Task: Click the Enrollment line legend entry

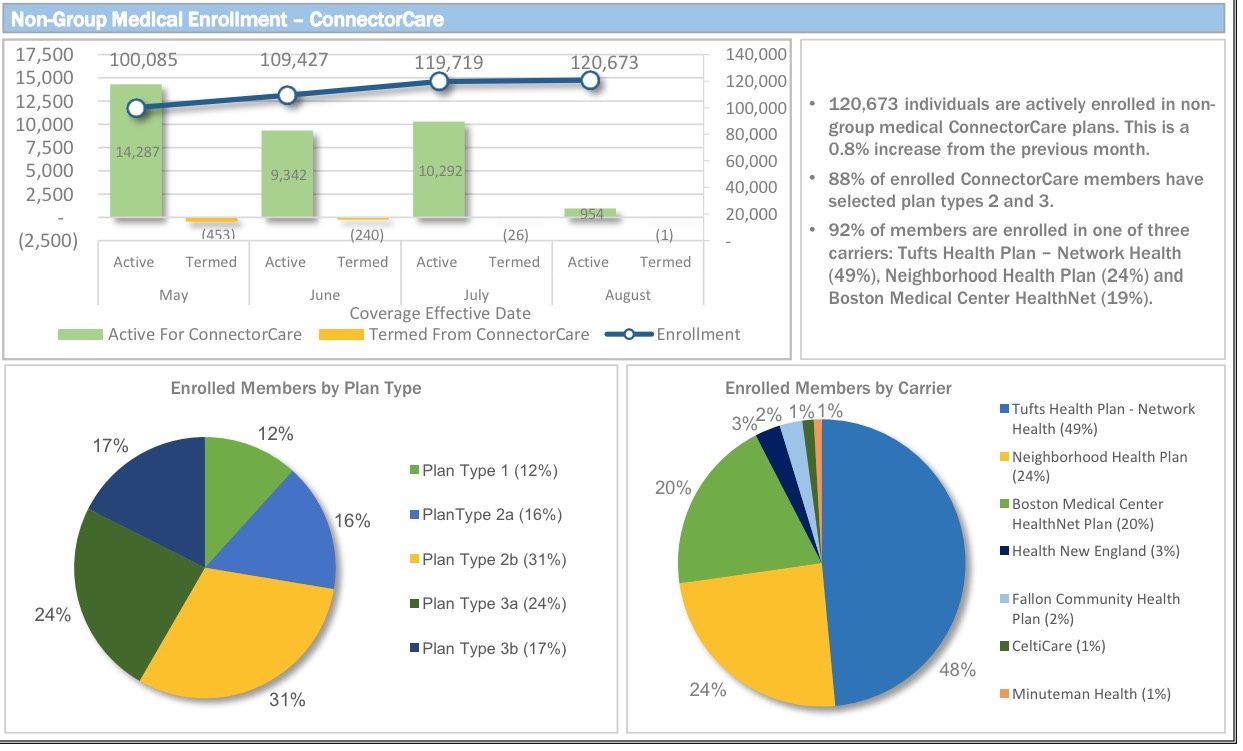Action: pos(628,335)
